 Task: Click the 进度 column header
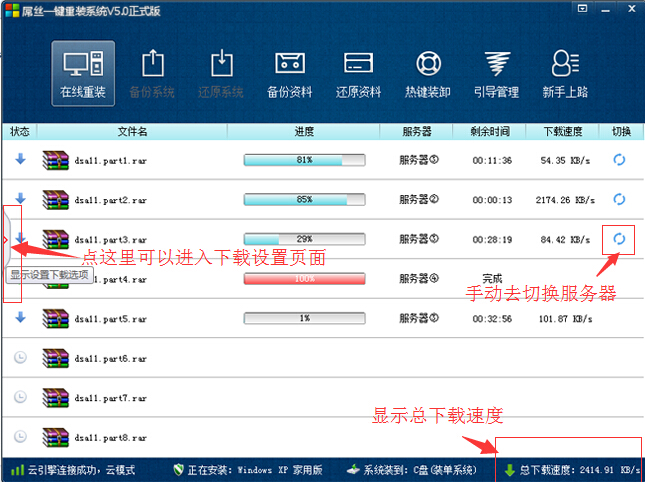pos(304,131)
